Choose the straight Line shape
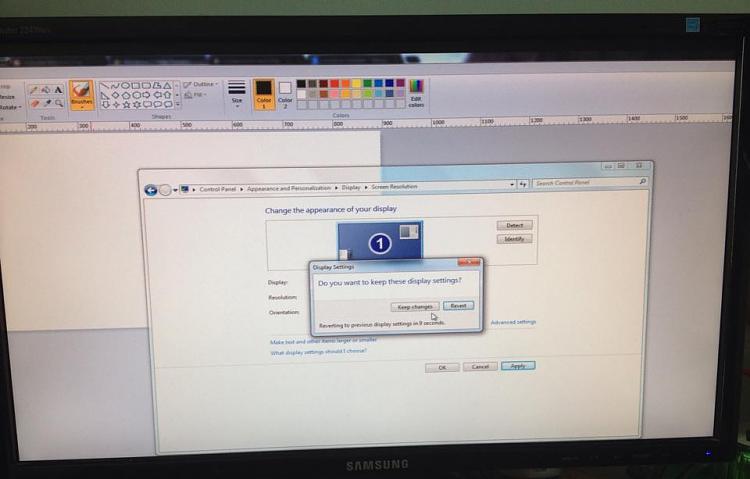The width and height of the screenshot is (750, 479). tap(105, 86)
